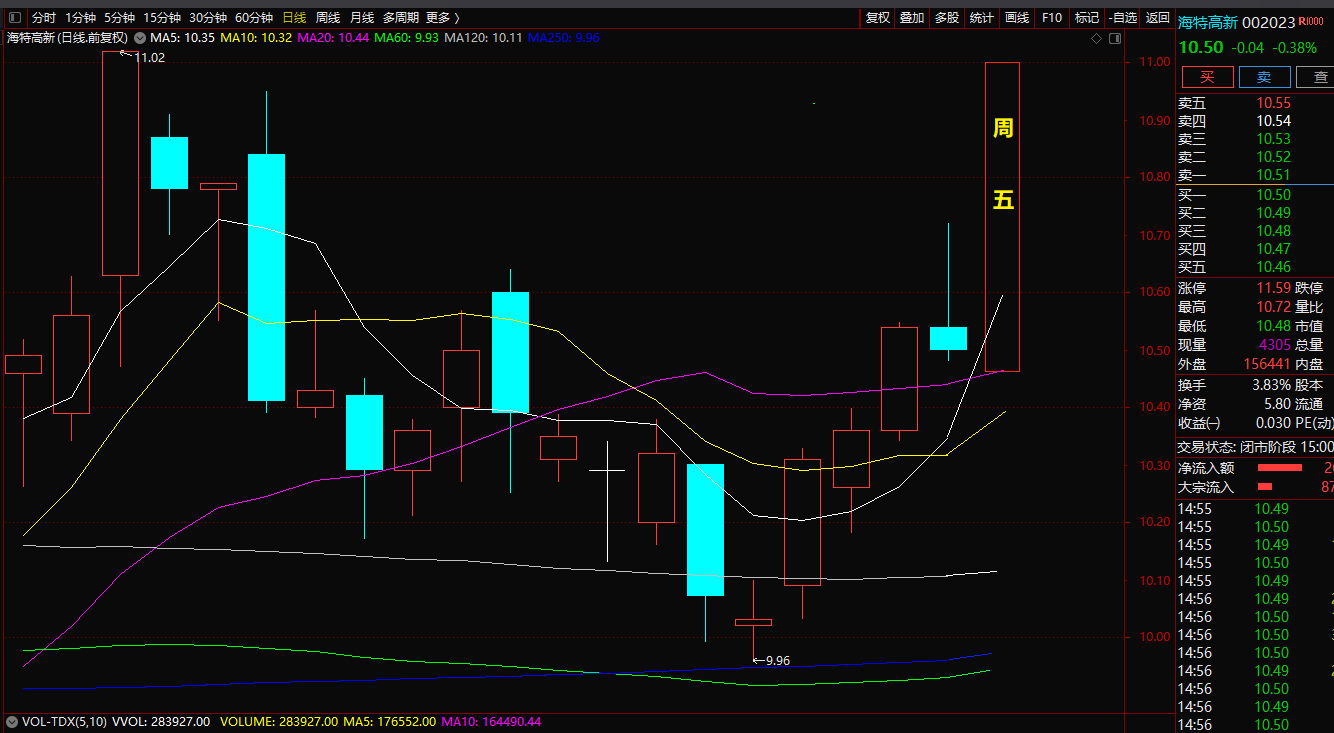Select the 60分钟 period tab
The image size is (1334, 733).
[253, 18]
